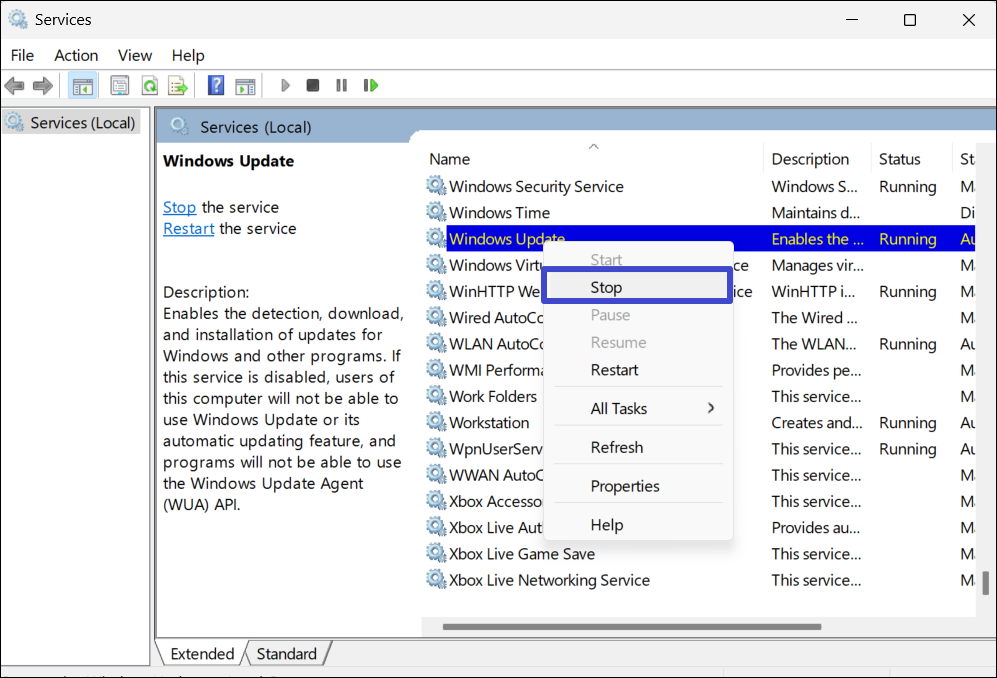Open the View menu in menu bar
The width and height of the screenshot is (997, 678).
(135, 55)
